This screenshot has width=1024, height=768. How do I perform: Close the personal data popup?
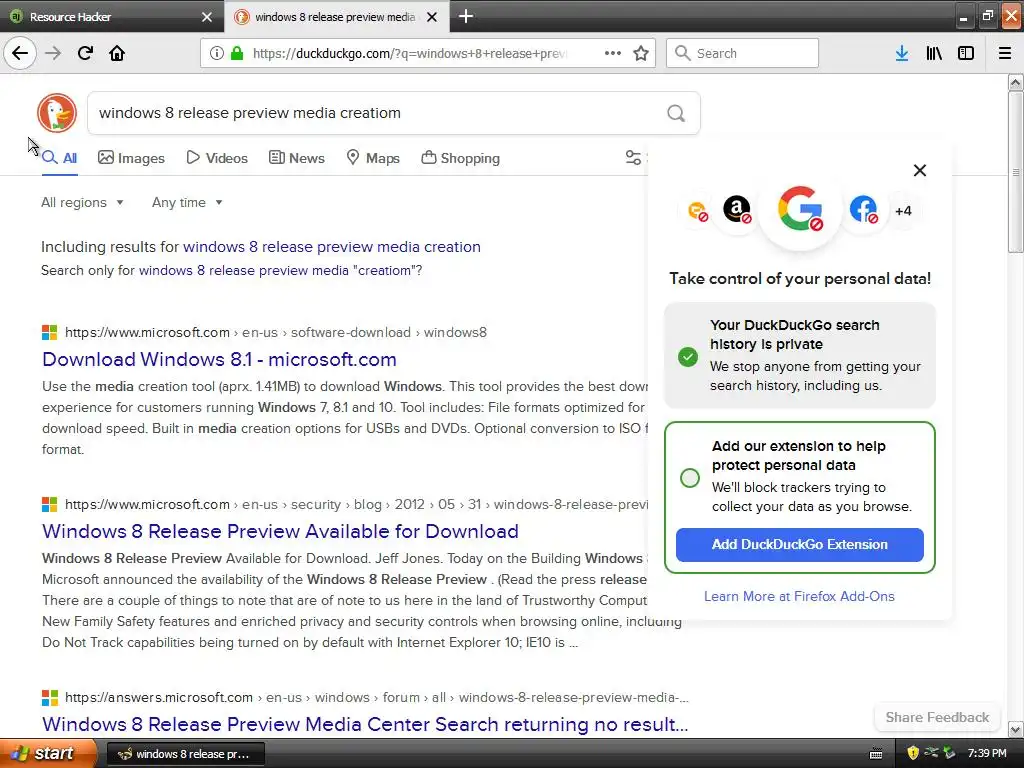click(x=920, y=170)
